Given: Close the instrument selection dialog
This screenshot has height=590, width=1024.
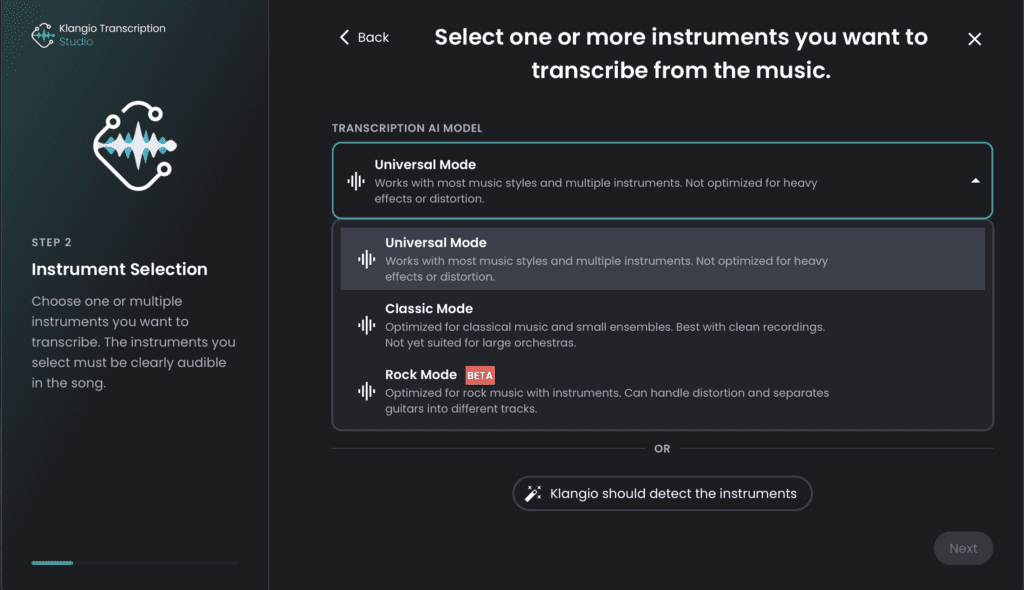Looking at the screenshot, I should 975,39.
